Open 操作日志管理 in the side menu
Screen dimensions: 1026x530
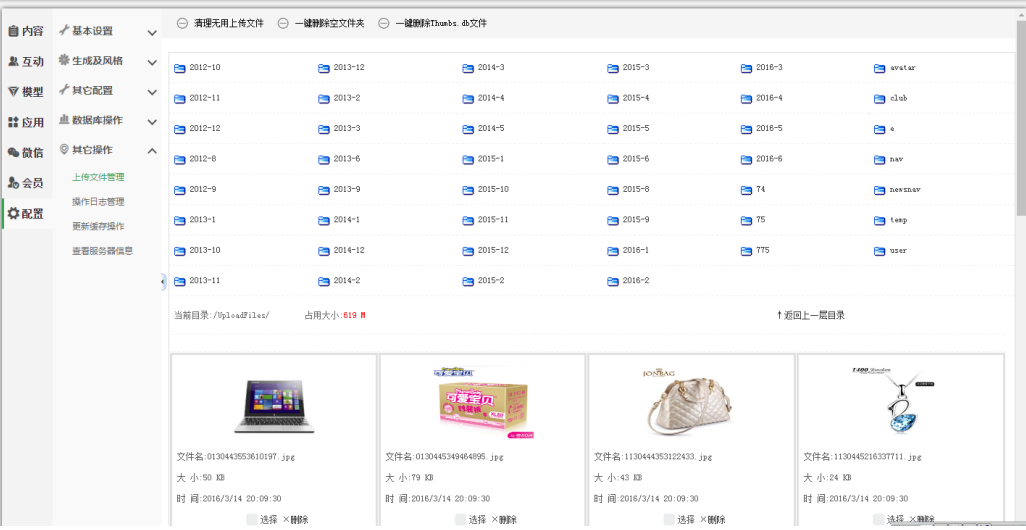pos(98,202)
